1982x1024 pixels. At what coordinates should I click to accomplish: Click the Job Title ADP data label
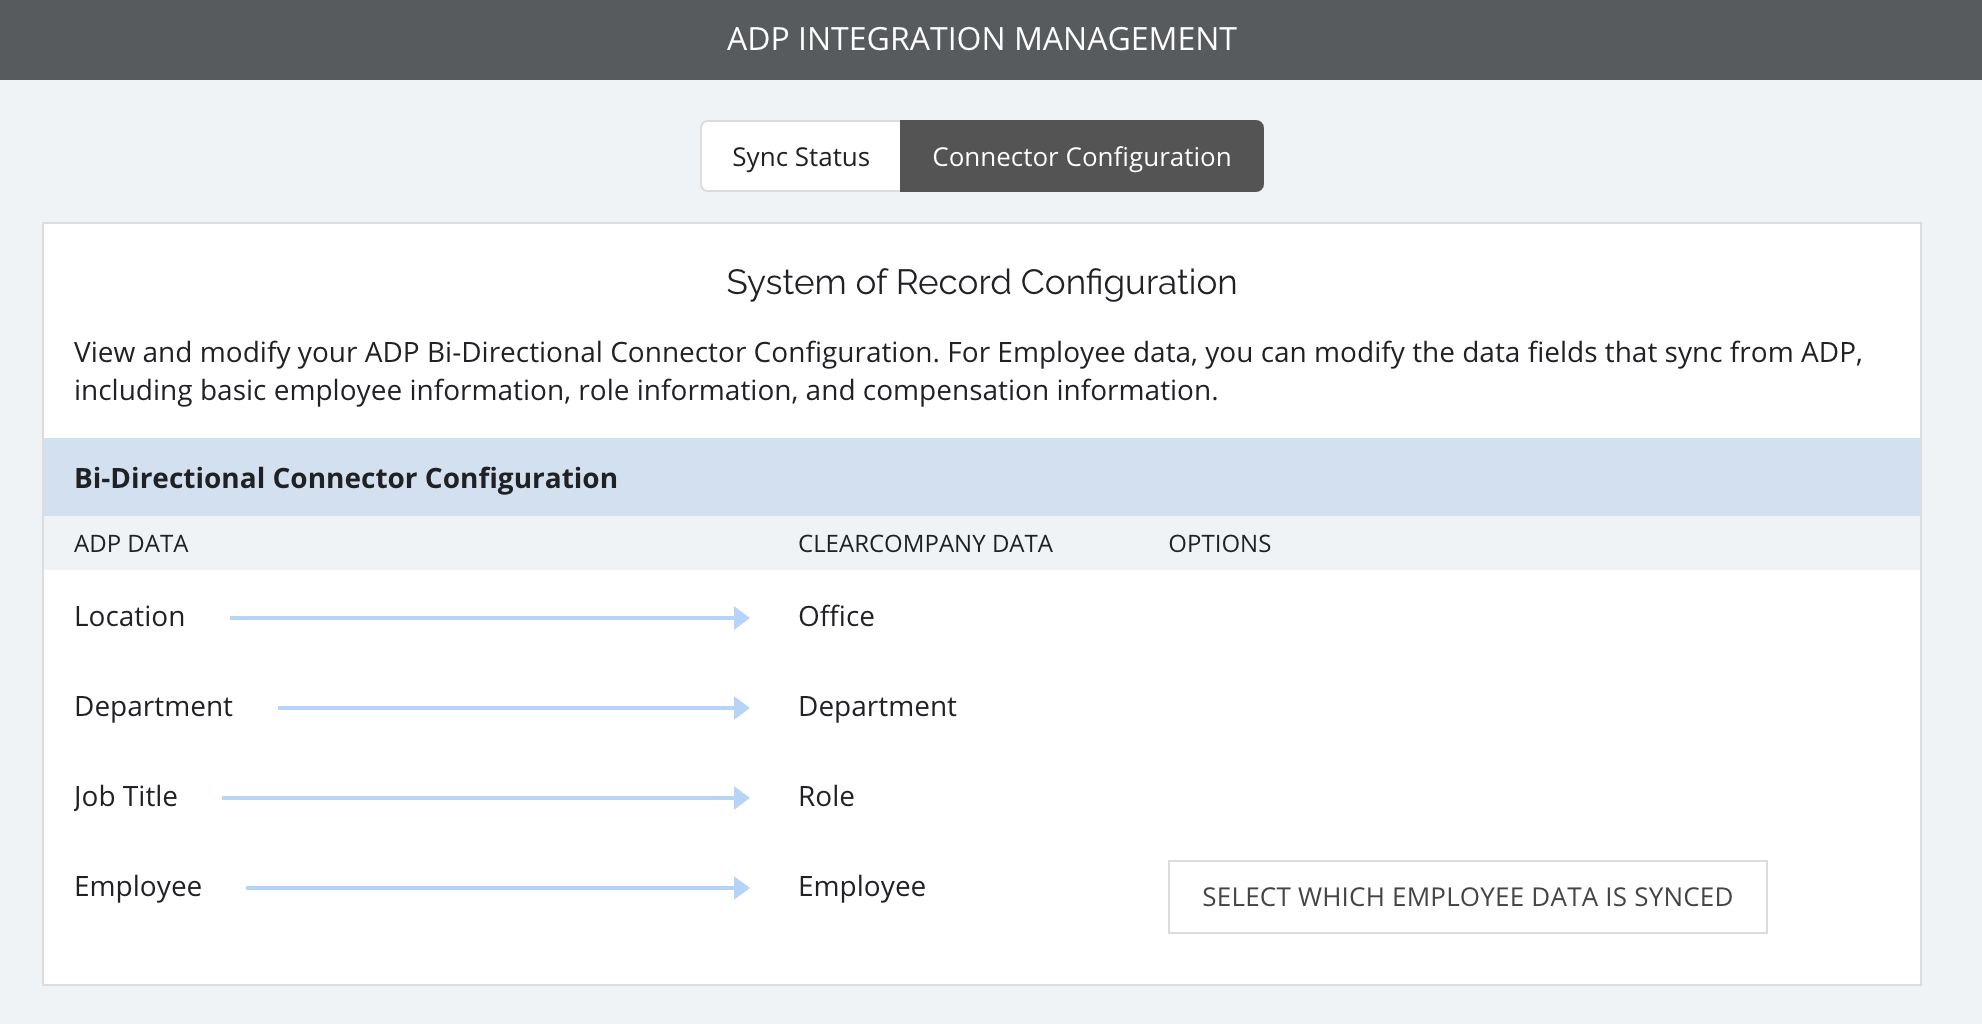coord(126,796)
